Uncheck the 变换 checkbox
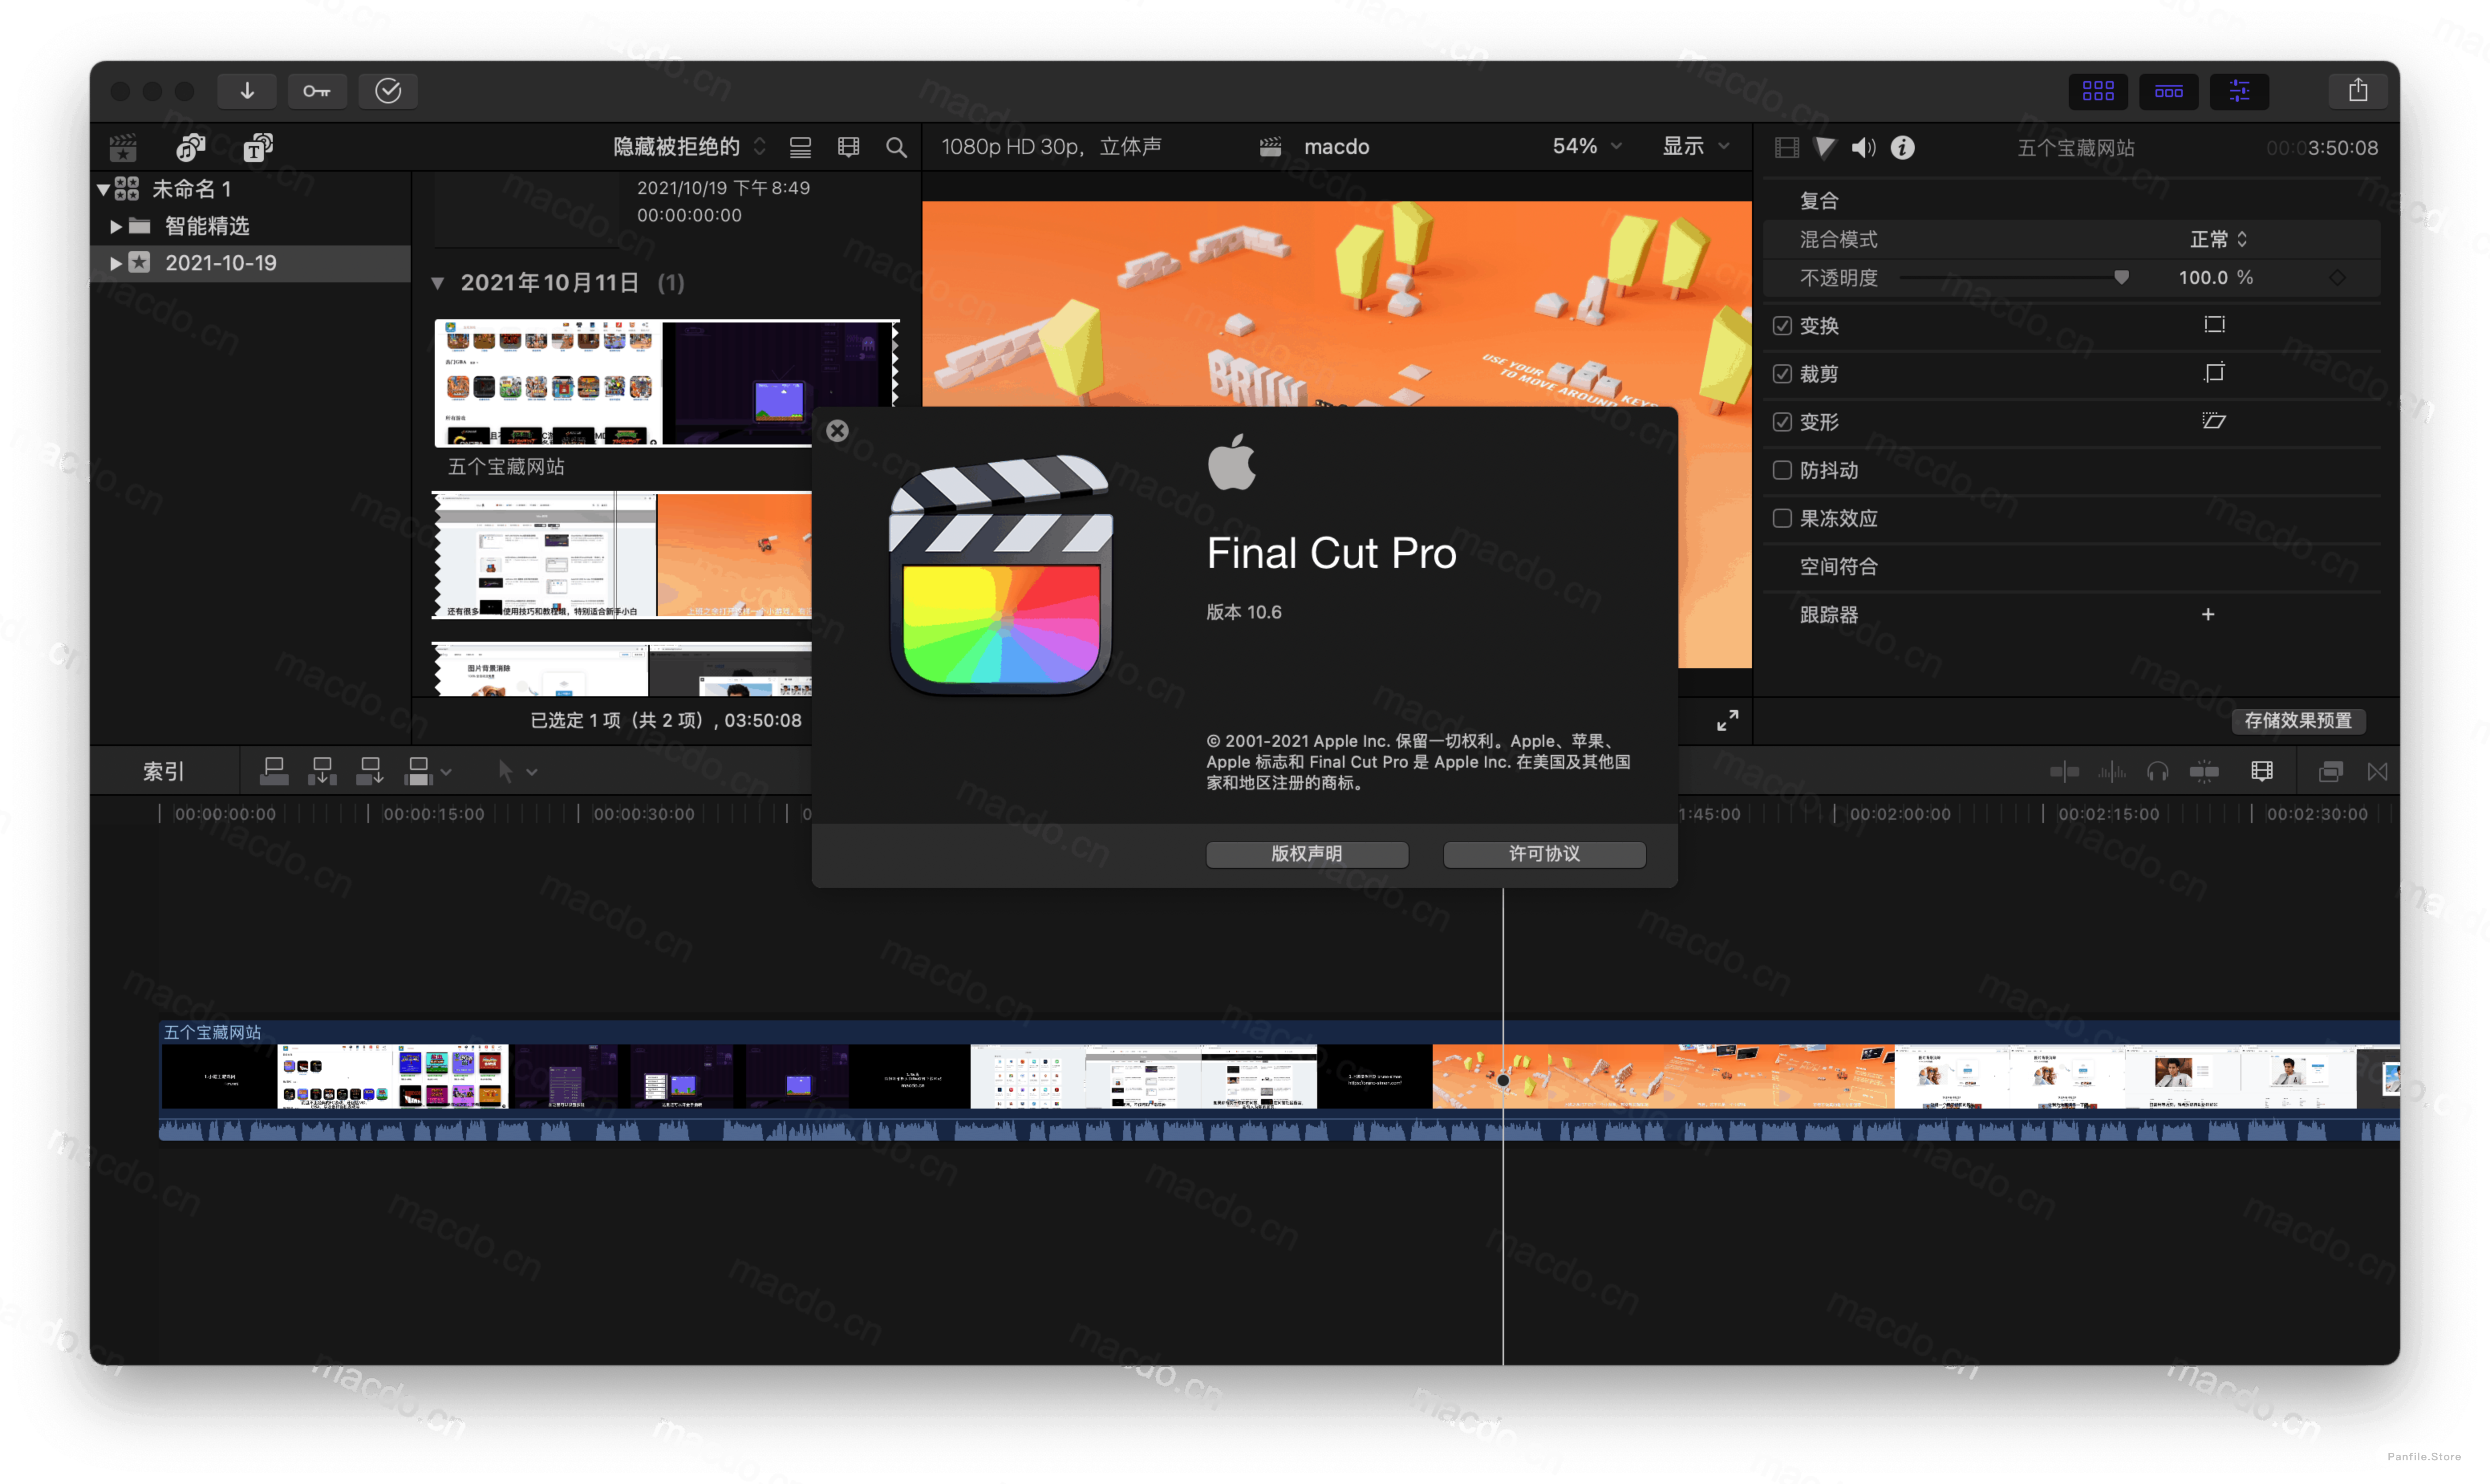The image size is (2490, 1484). (x=1782, y=326)
